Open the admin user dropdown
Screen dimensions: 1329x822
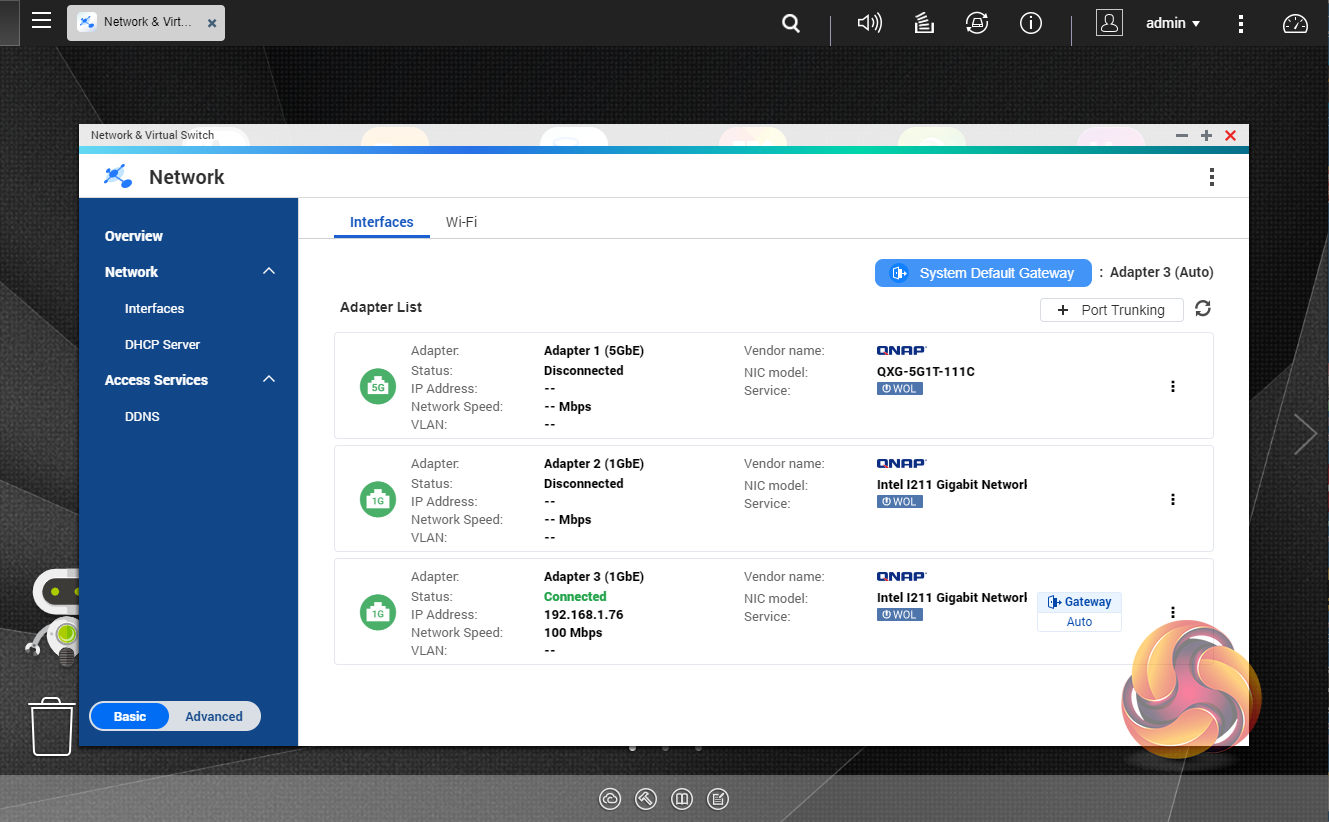(1172, 23)
